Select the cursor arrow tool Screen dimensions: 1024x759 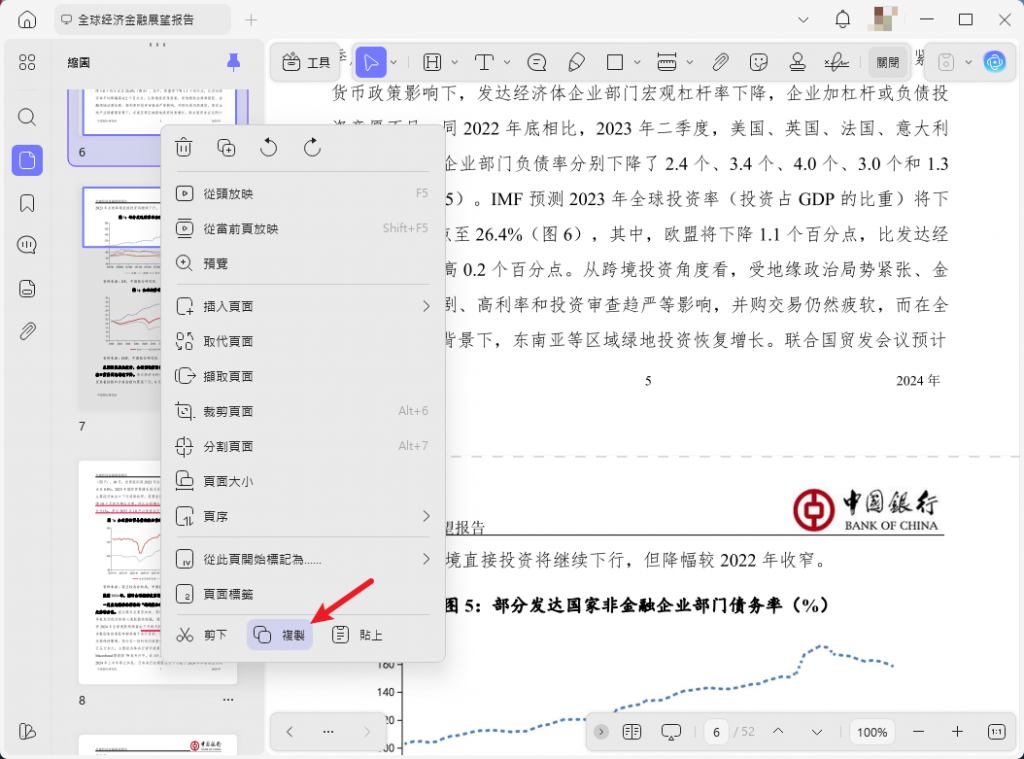pyautogui.click(x=370, y=63)
